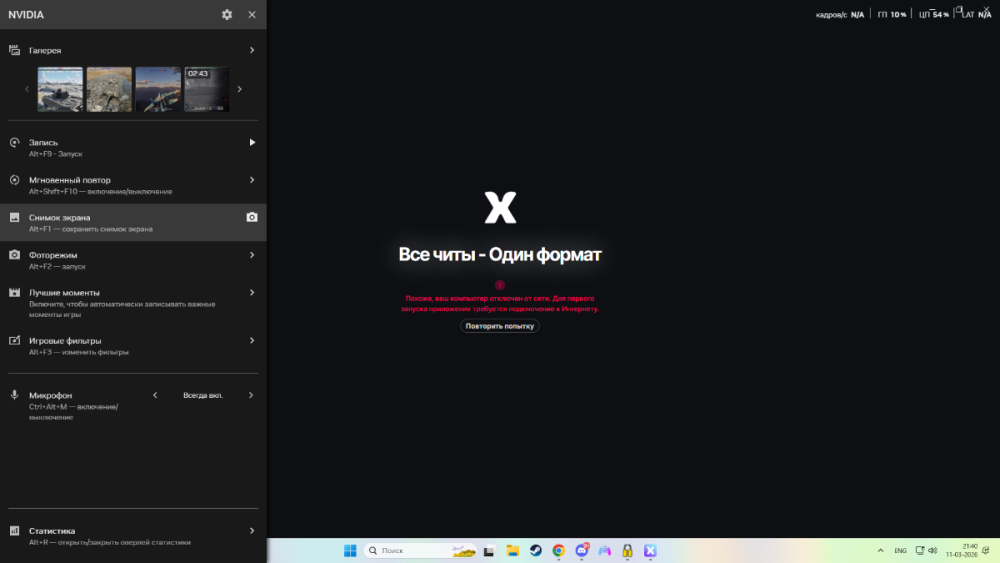This screenshot has height=563, width=1000.
Task: Open File Explorer from the taskbar
Action: [512, 551]
